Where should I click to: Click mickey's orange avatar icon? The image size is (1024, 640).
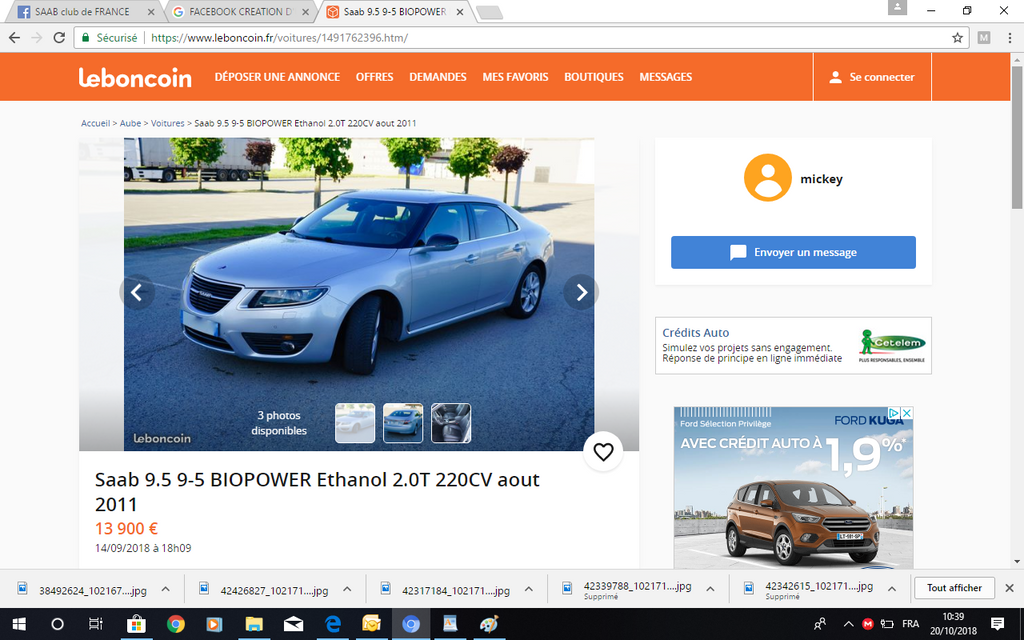coord(767,178)
